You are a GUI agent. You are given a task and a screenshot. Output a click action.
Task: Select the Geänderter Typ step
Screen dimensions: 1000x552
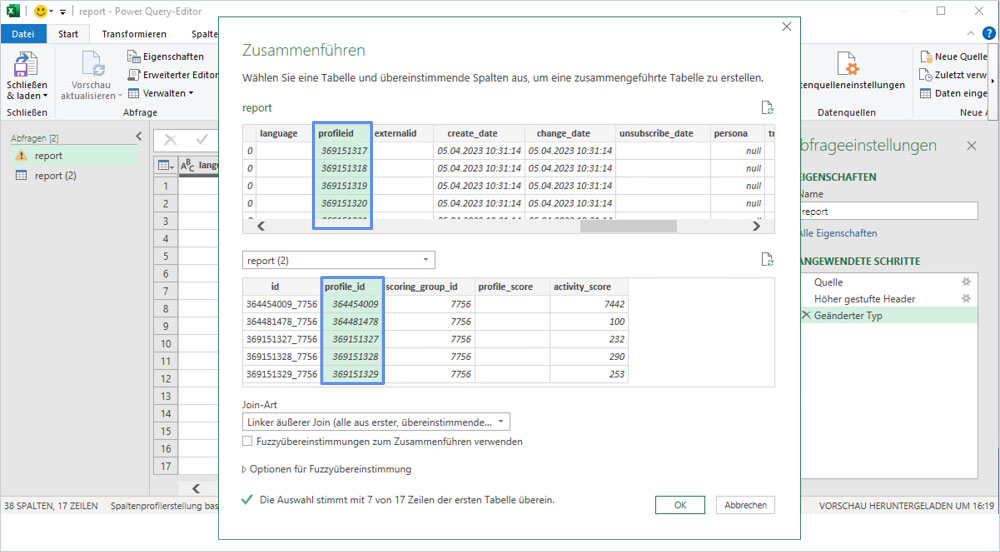click(889, 315)
